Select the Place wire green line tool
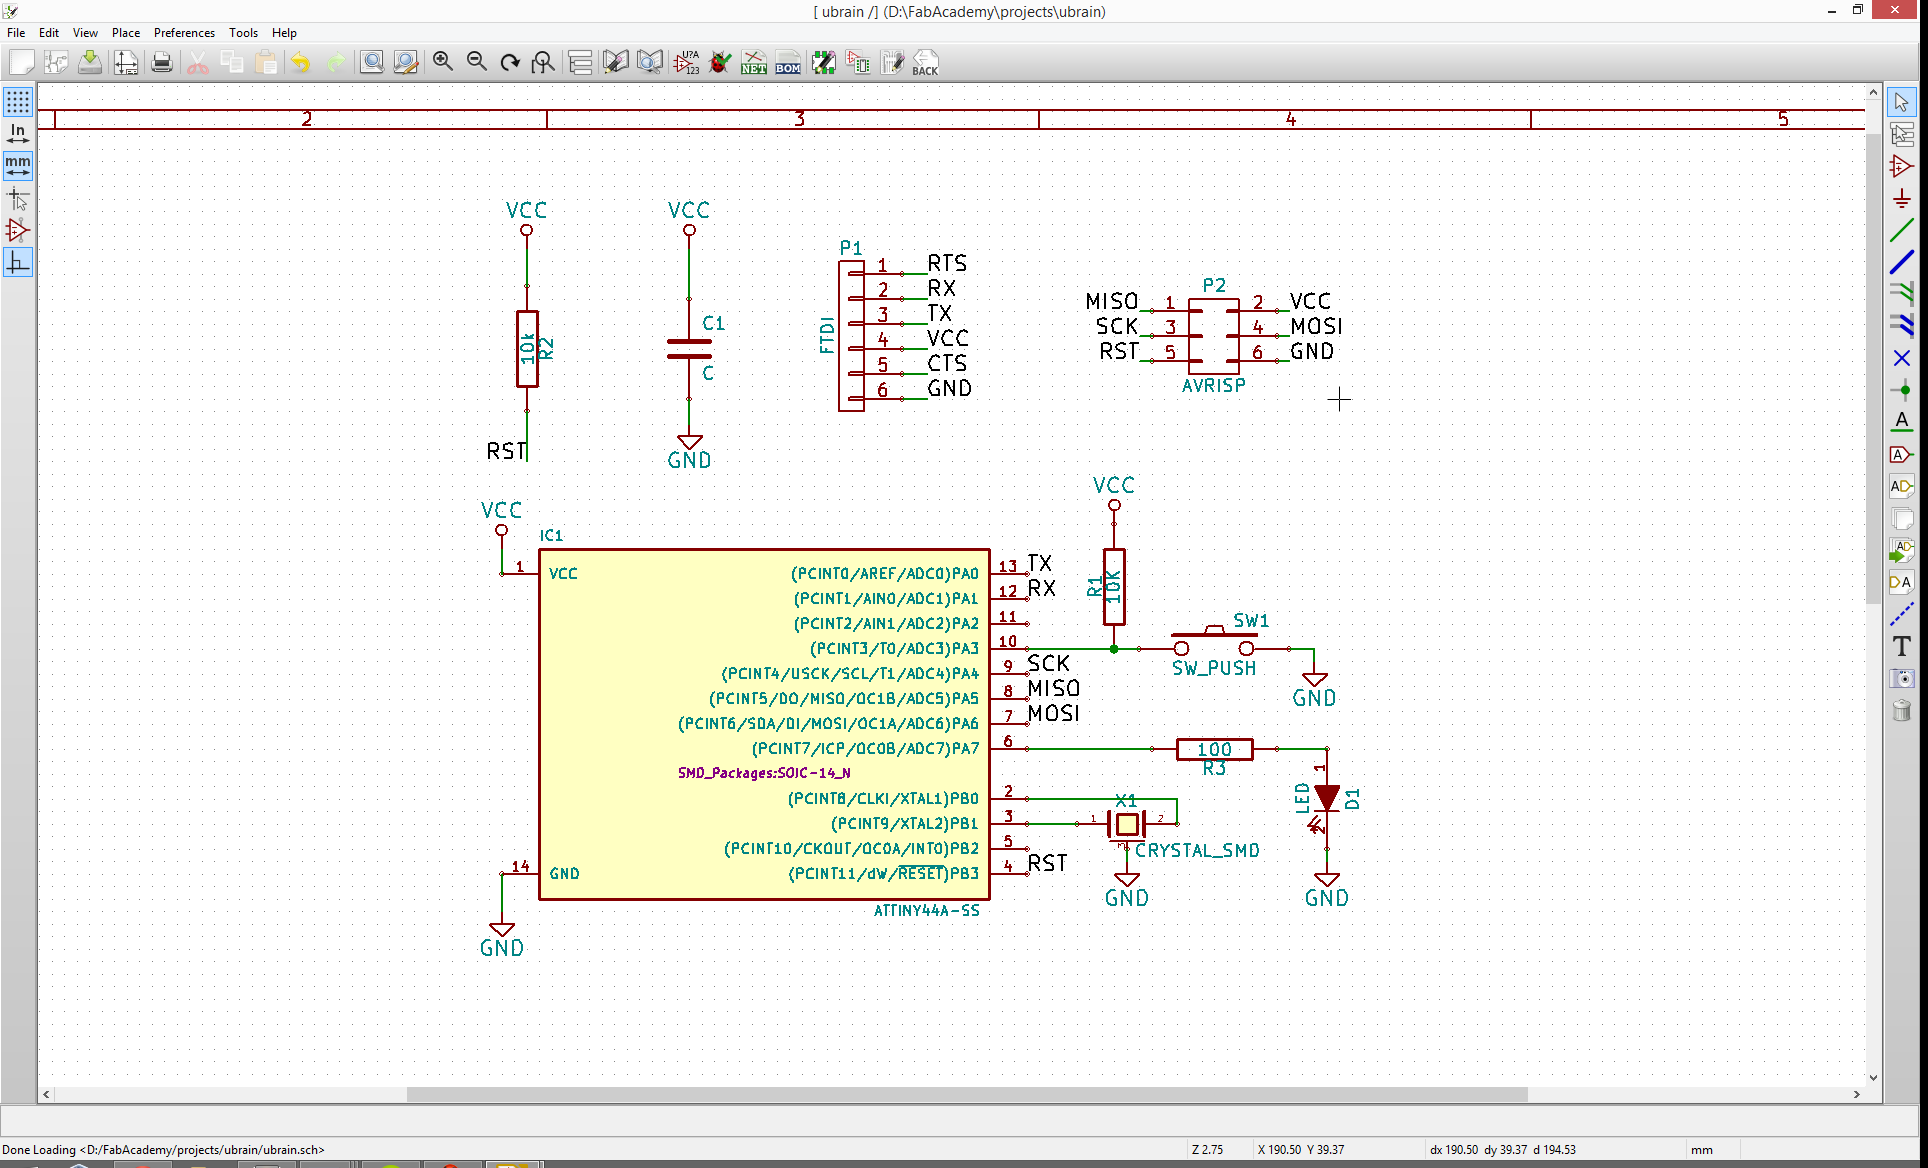The image size is (1928, 1168). tap(1902, 231)
